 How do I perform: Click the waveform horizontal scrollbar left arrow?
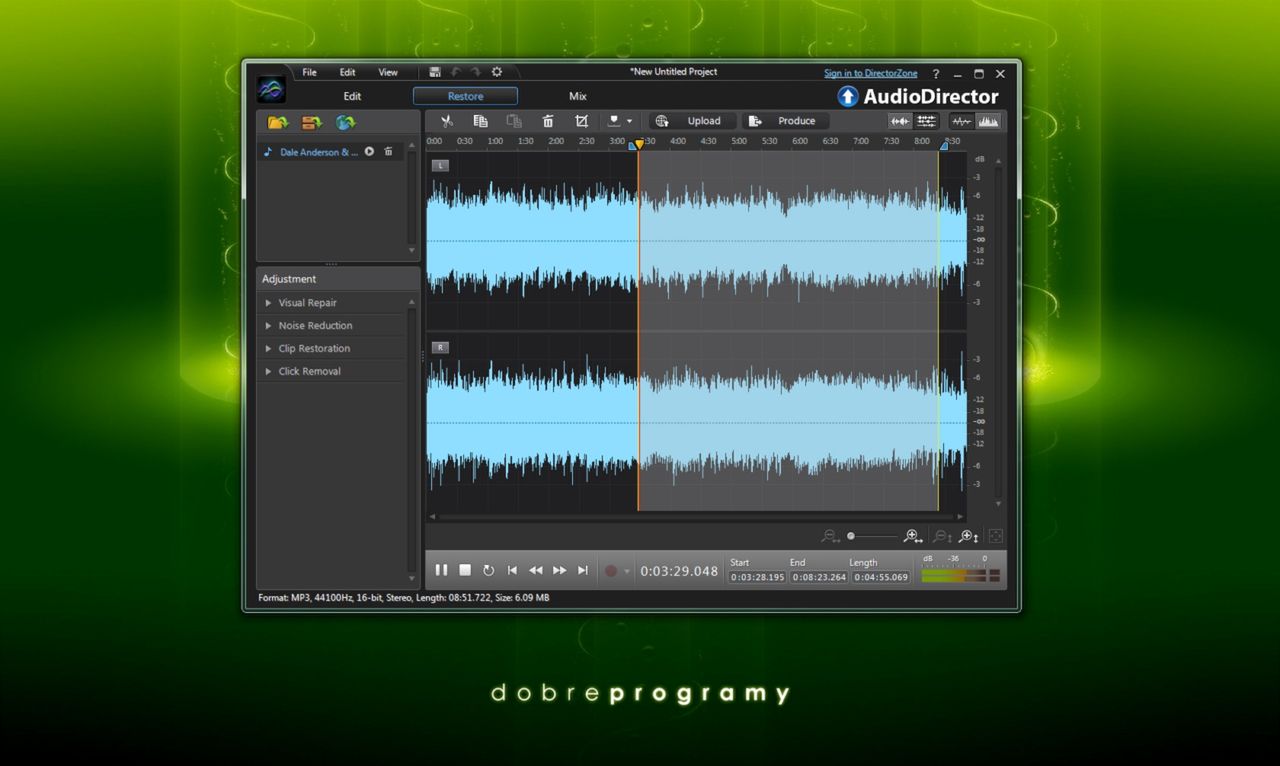tap(432, 517)
